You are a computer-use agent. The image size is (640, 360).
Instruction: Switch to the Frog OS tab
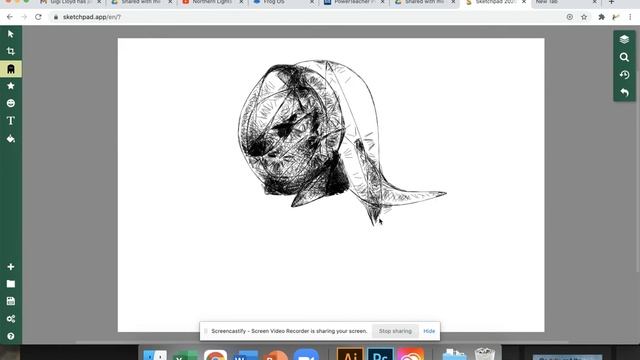coord(283,2)
